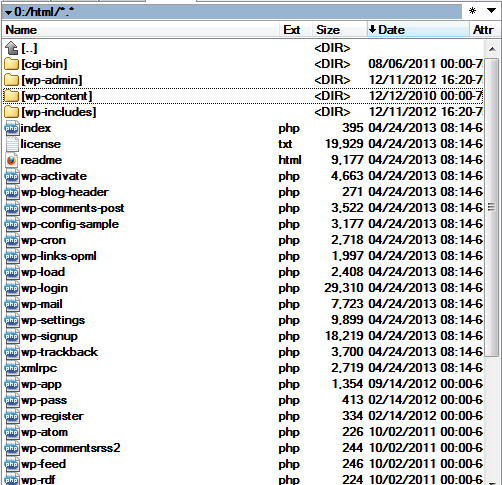Viewport: 502px width, 485px height.
Task: Click the license text file icon
Action: point(12,144)
